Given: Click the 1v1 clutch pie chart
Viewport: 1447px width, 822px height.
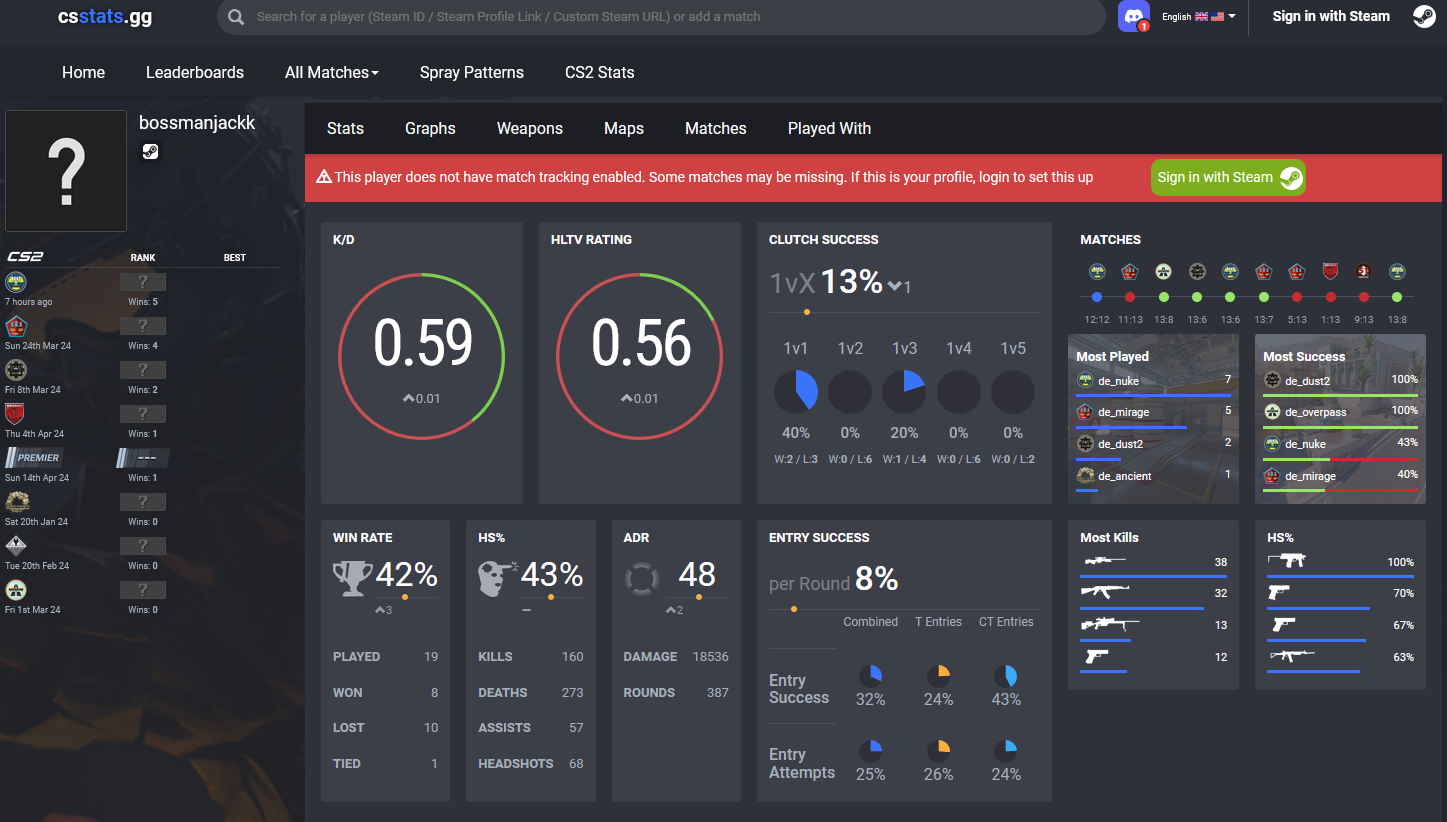Looking at the screenshot, I should pos(796,391).
